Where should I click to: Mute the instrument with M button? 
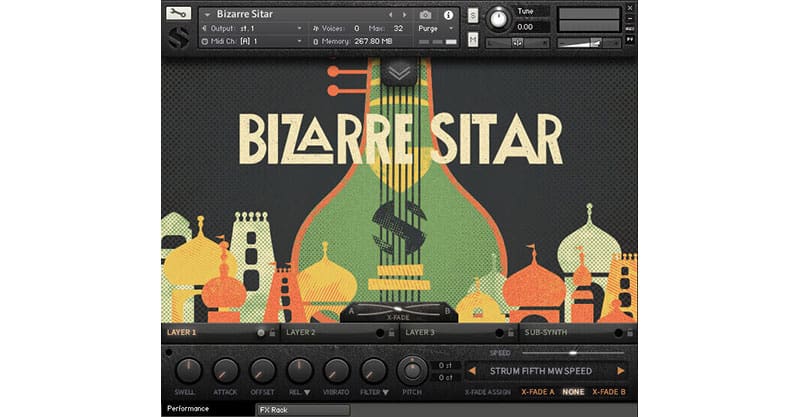pyautogui.click(x=473, y=39)
